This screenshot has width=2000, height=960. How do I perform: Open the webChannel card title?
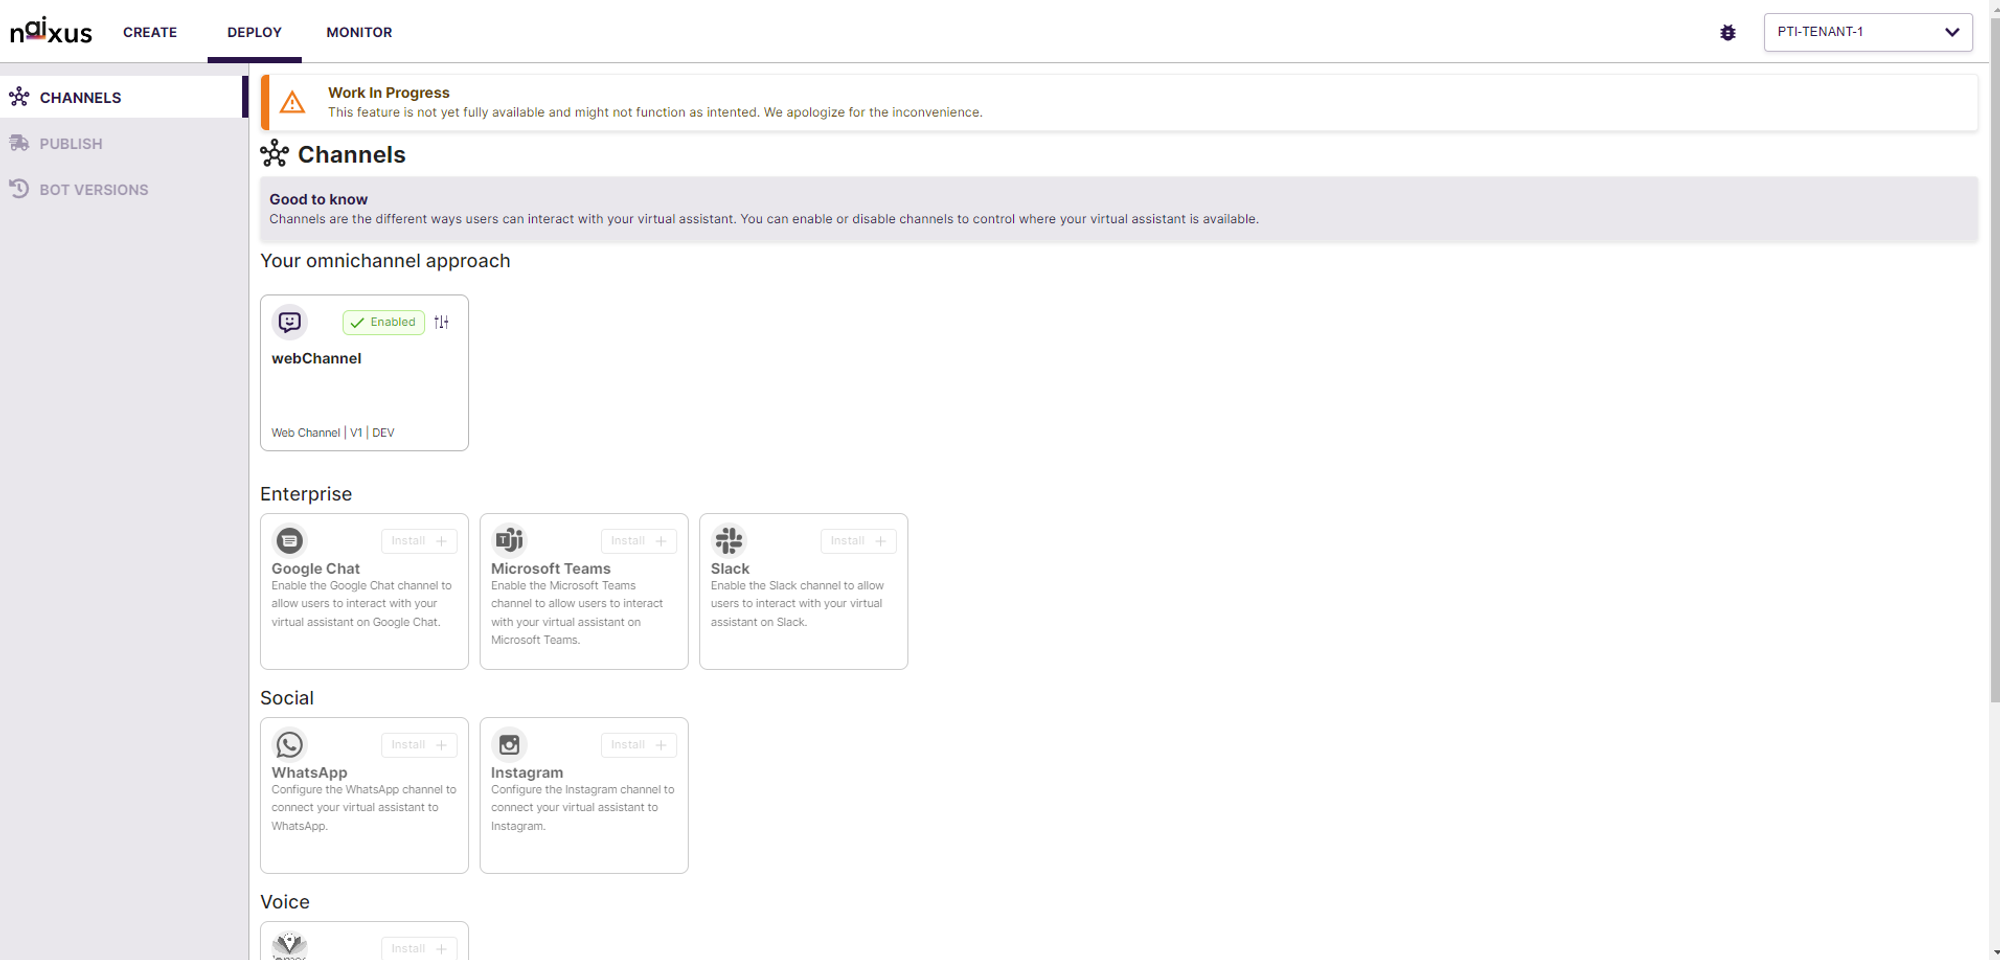[x=316, y=358]
